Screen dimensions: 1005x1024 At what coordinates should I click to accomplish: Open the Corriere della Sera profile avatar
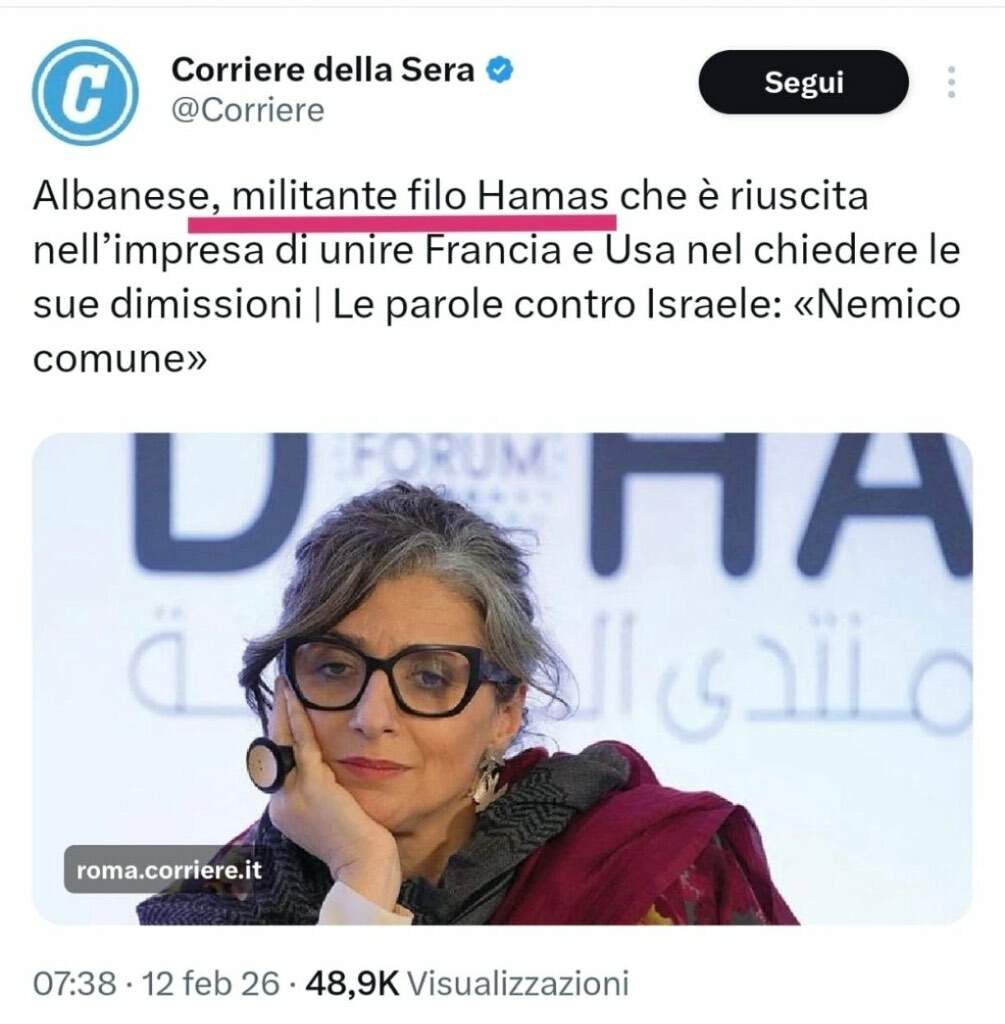click(85, 92)
